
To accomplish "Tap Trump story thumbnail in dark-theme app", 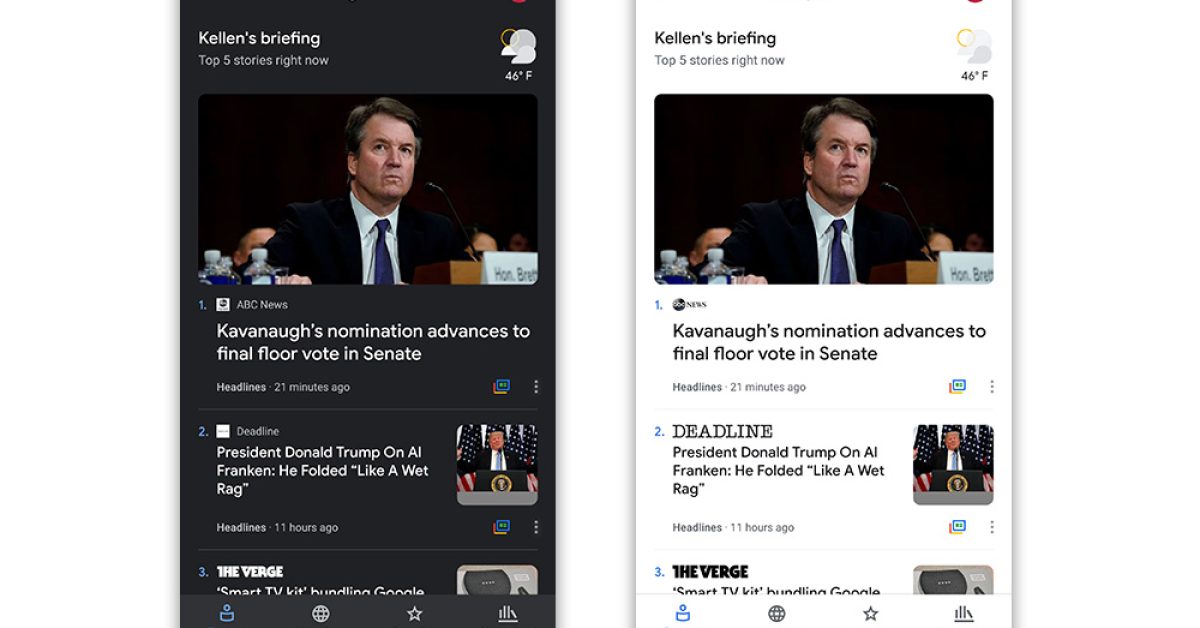I will 497,464.
